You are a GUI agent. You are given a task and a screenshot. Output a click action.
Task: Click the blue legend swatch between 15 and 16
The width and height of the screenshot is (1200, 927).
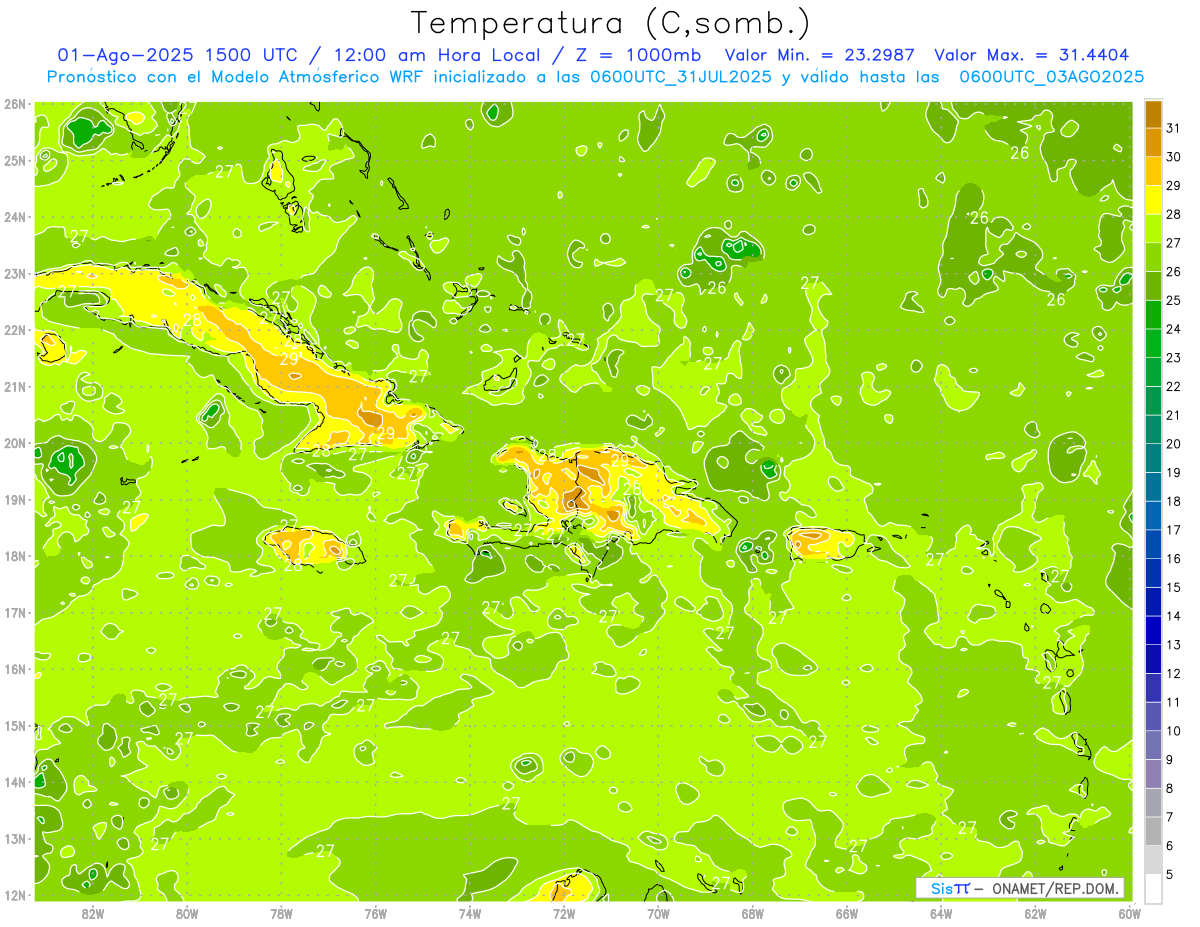click(x=1153, y=573)
